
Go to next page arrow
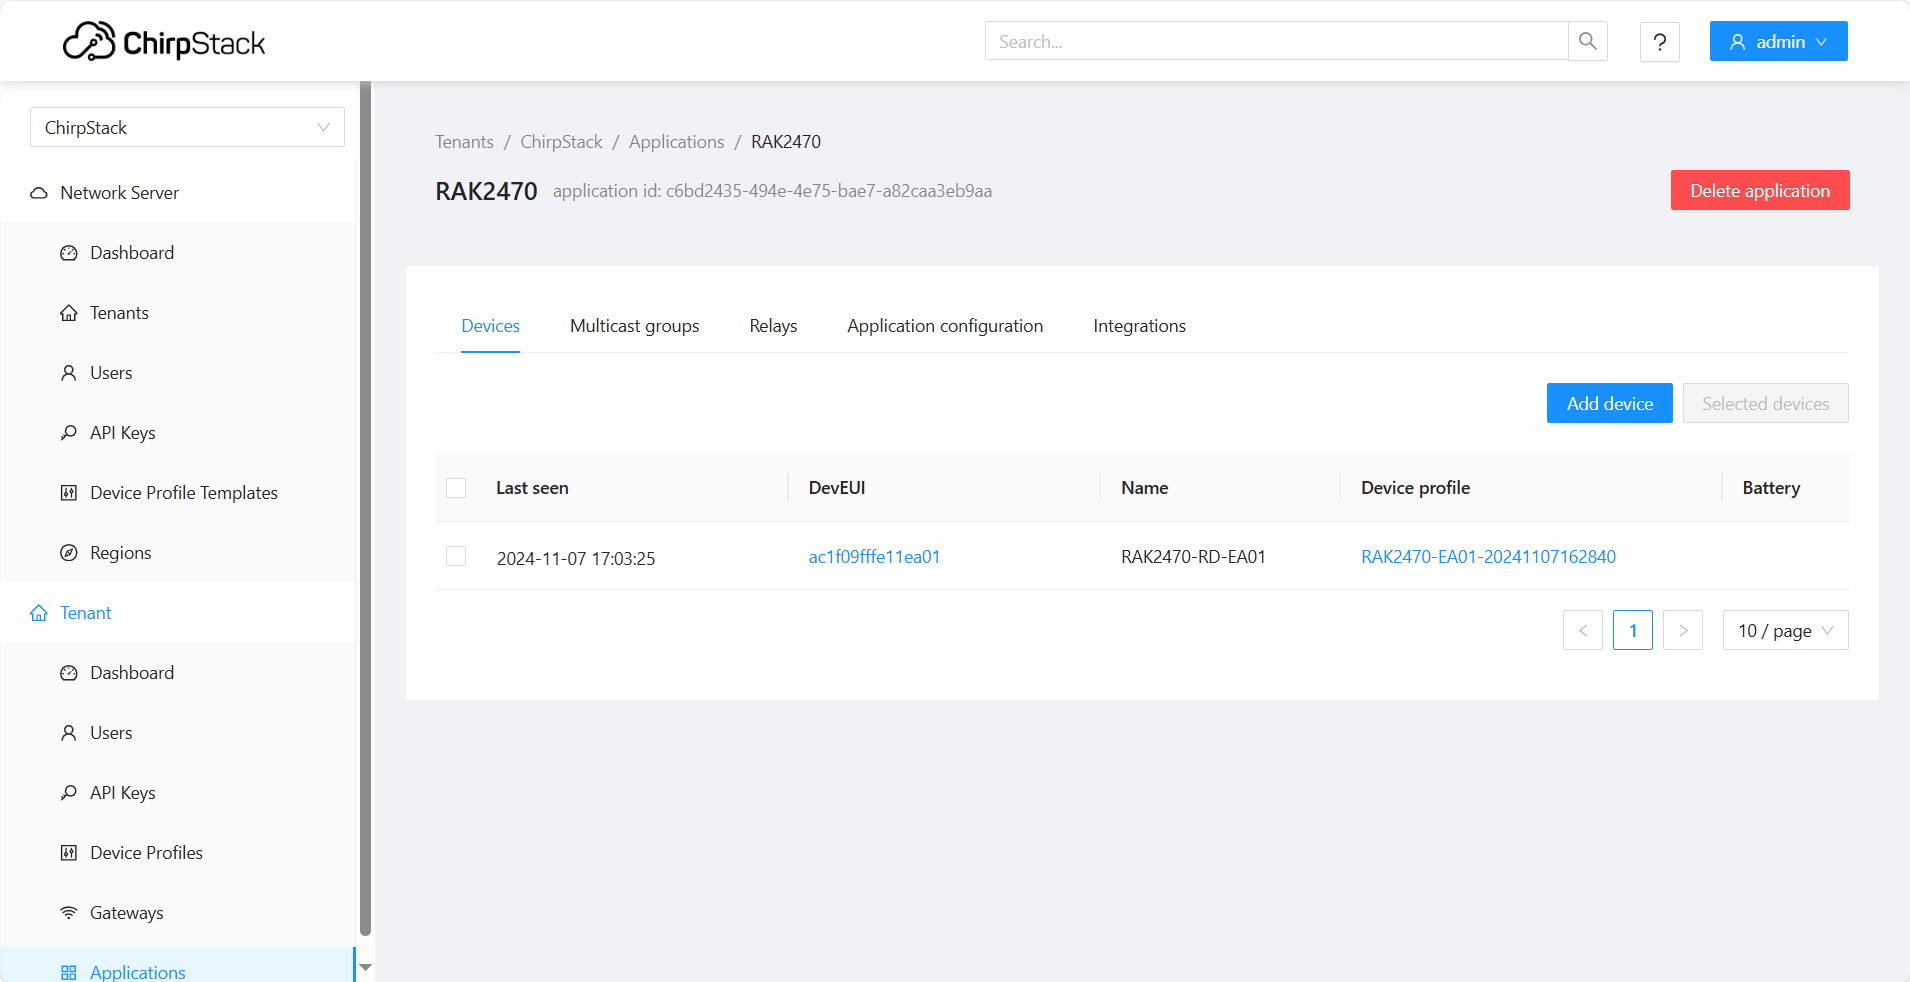click(1683, 630)
